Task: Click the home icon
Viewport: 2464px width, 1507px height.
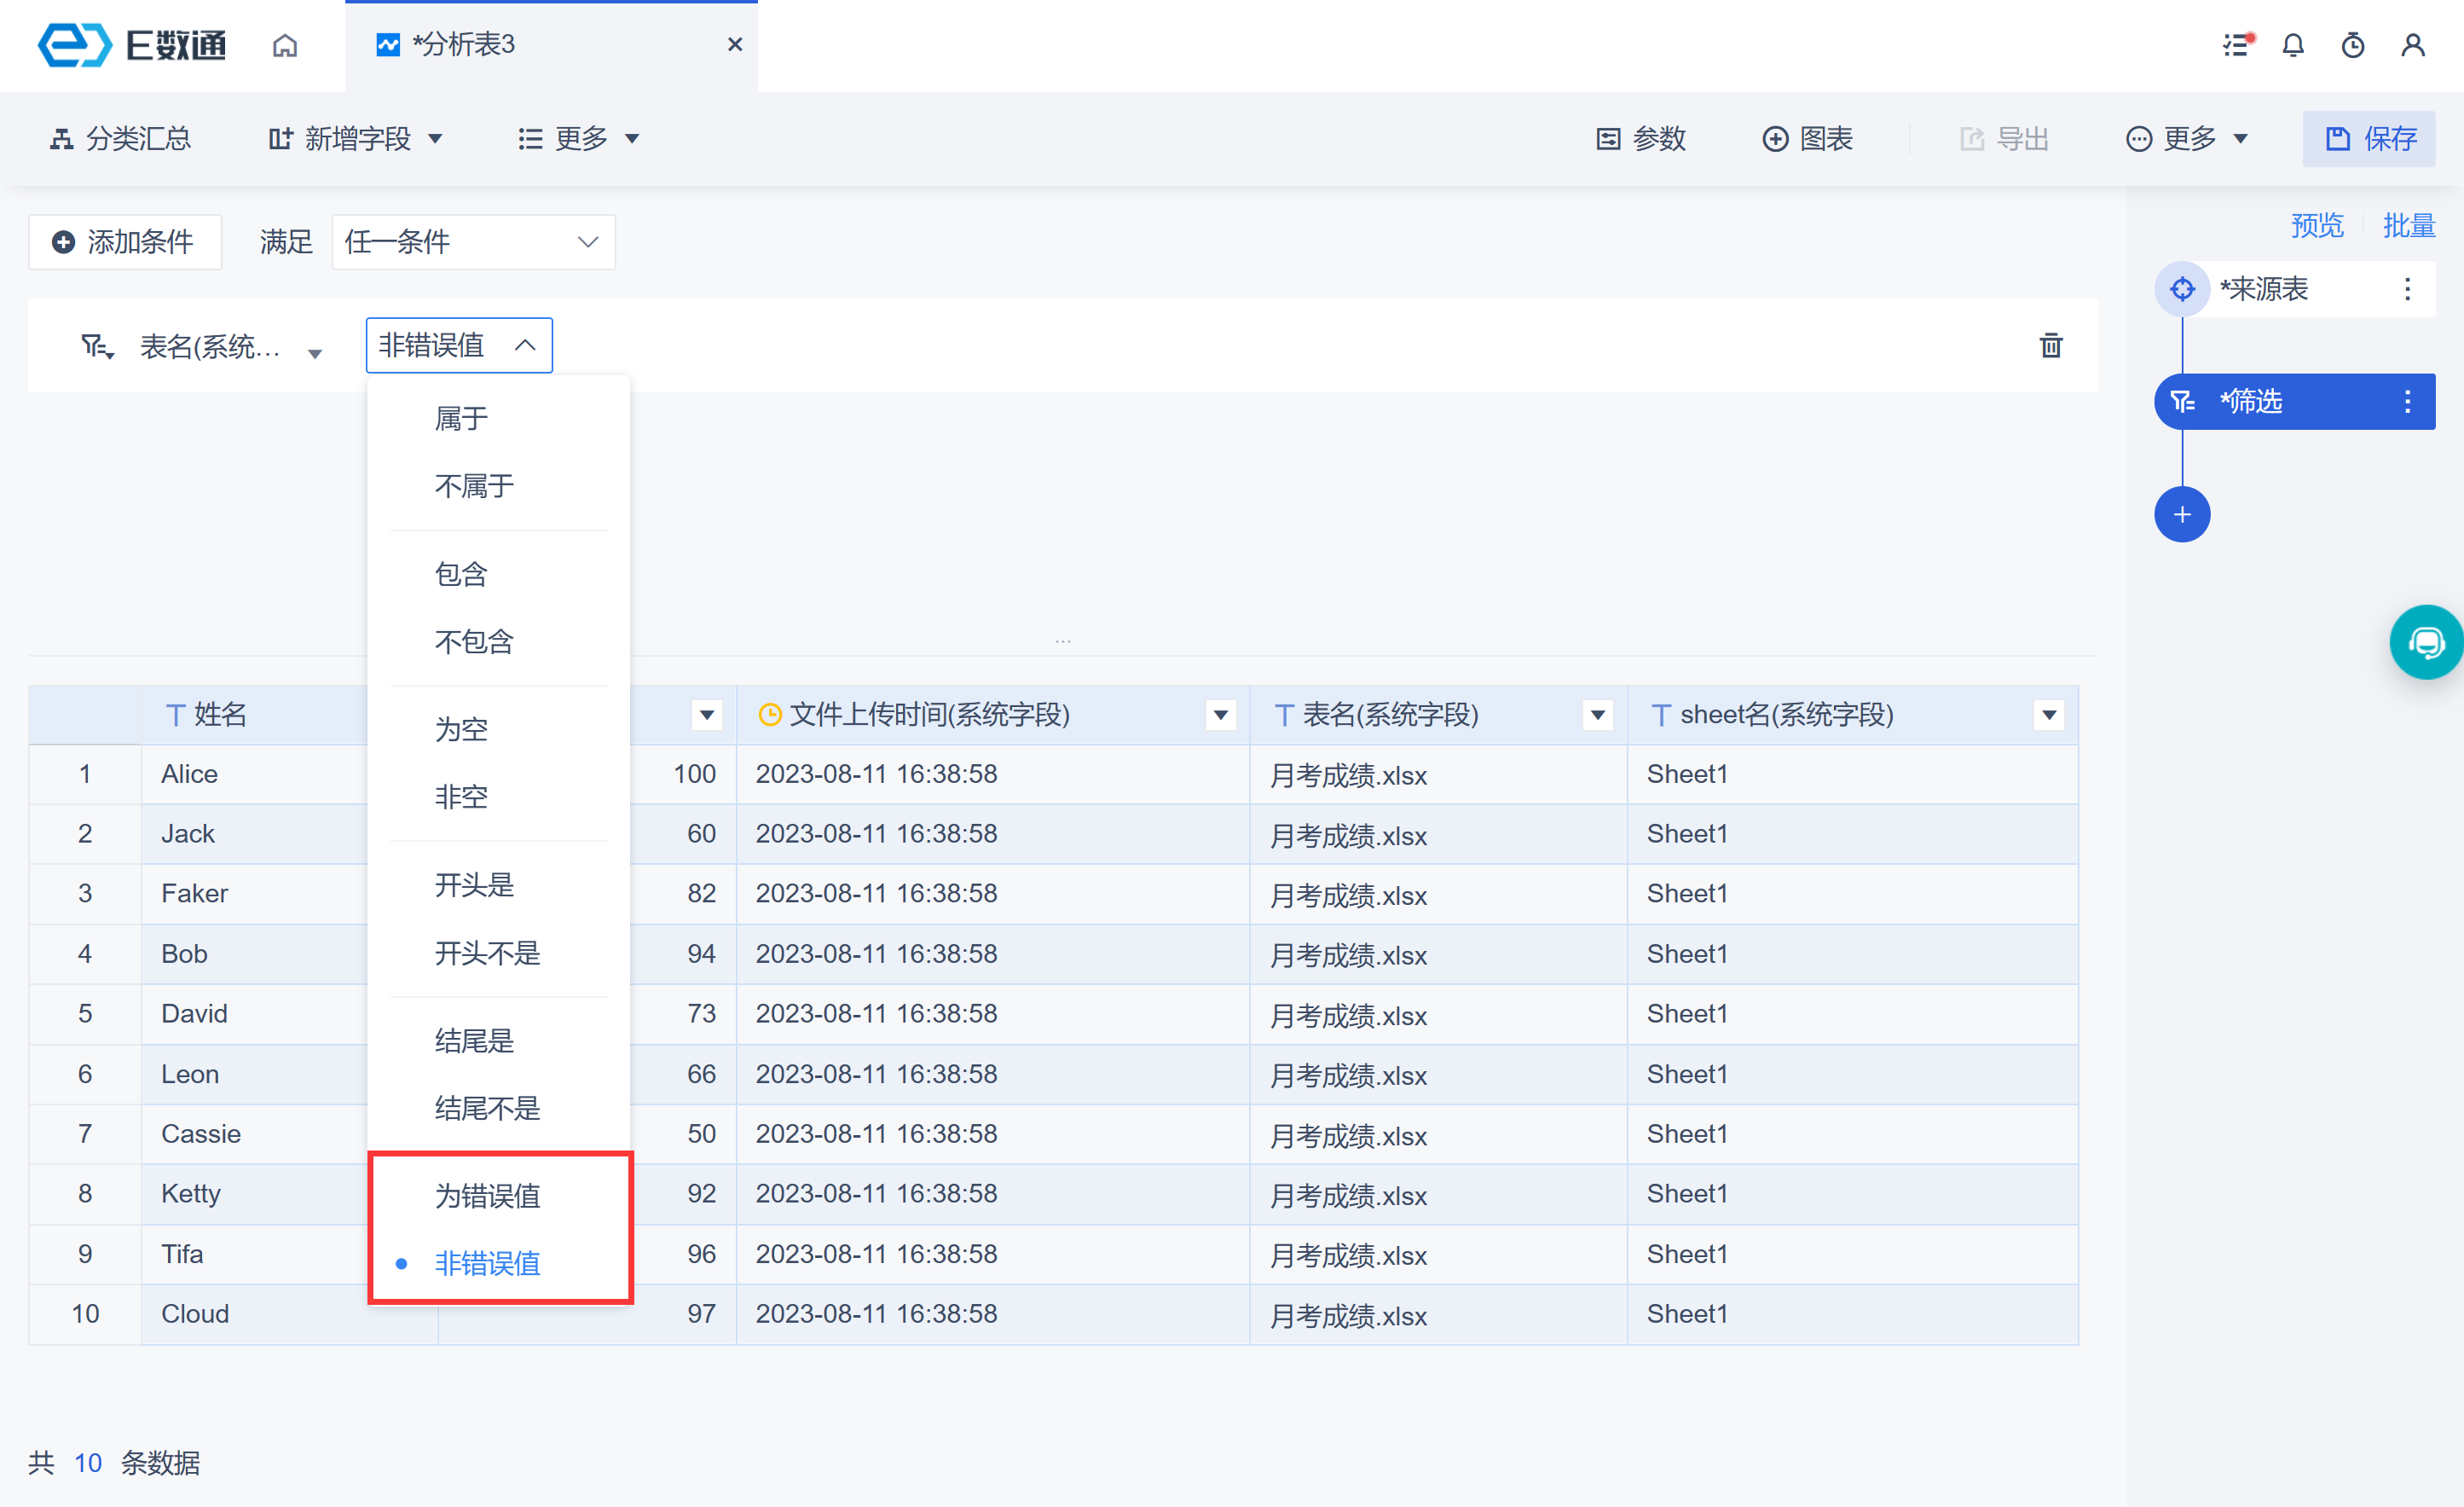Action: tap(285, 45)
